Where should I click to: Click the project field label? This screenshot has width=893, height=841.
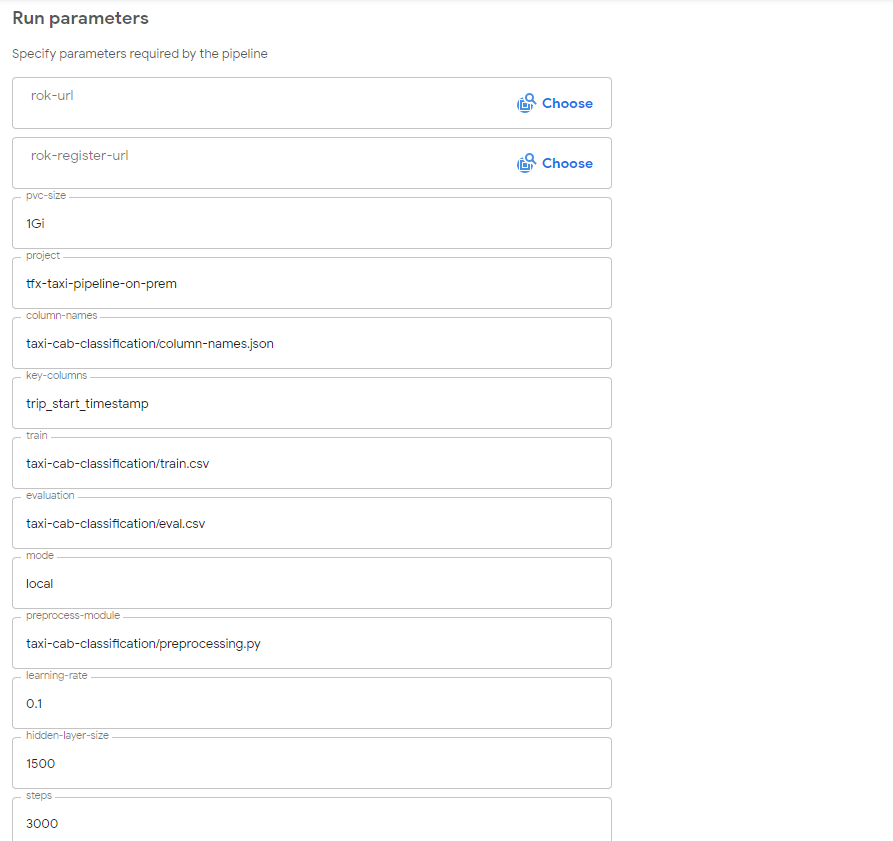(x=43, y=255)
